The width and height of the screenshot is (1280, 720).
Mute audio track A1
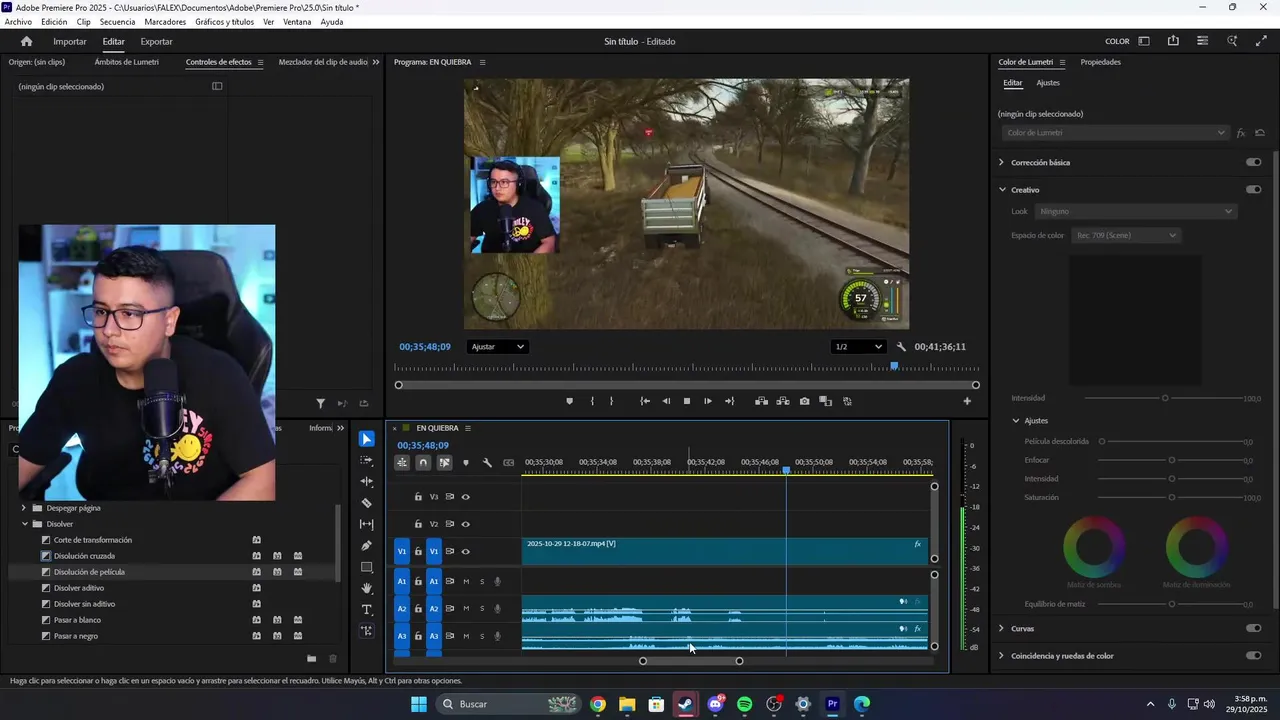click(x=466, y=581)
